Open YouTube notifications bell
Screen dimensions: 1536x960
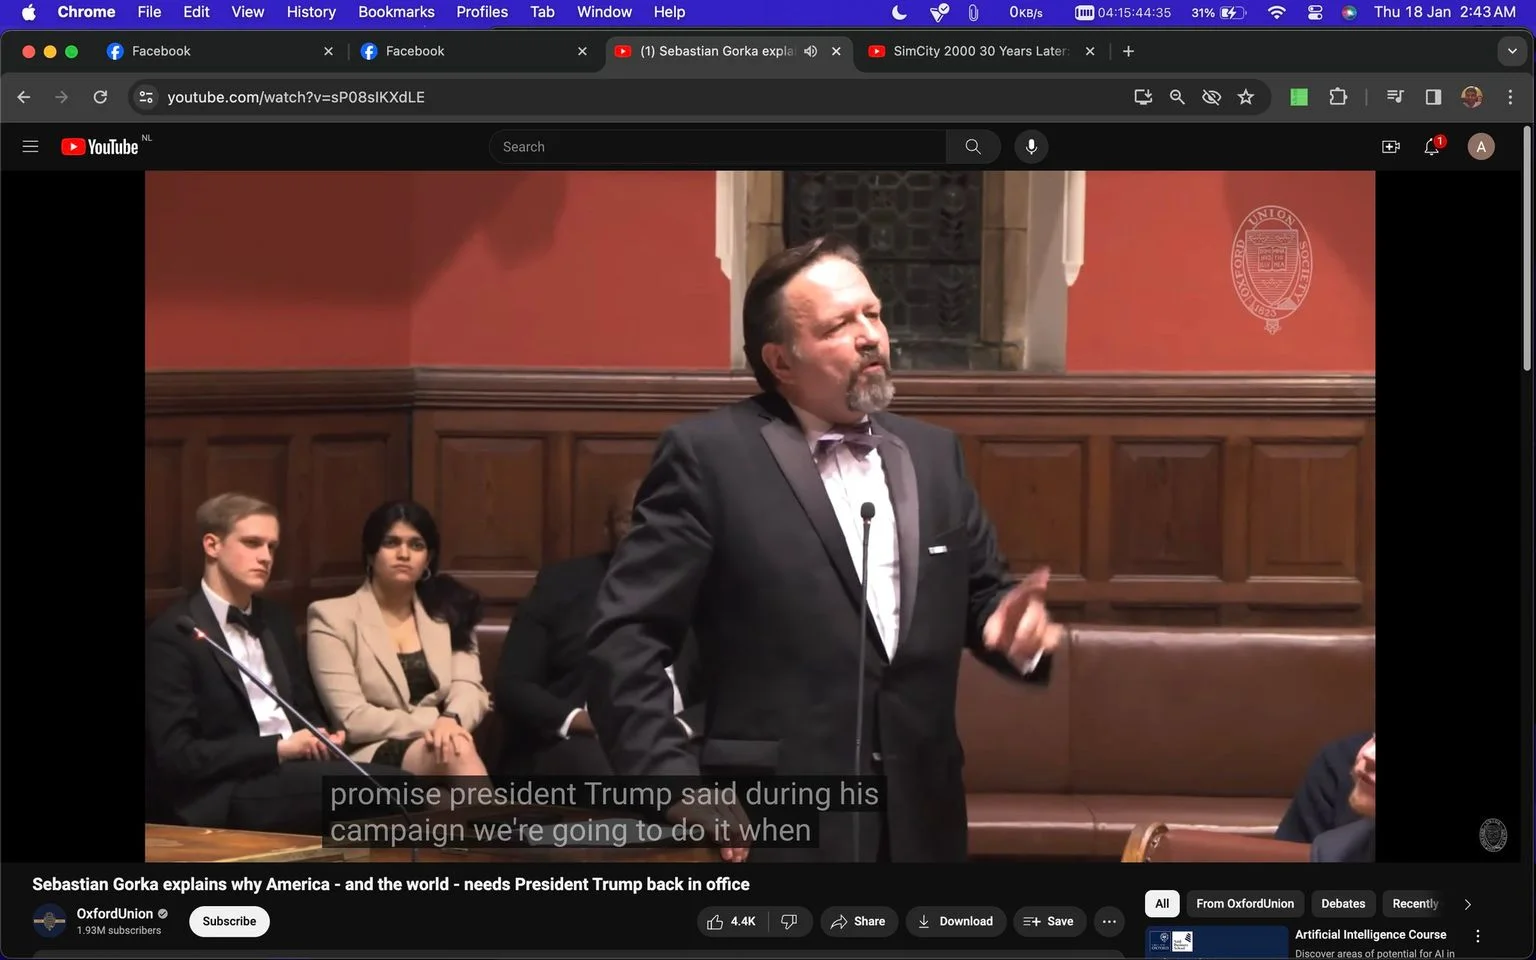click(x=1432, y=147)
